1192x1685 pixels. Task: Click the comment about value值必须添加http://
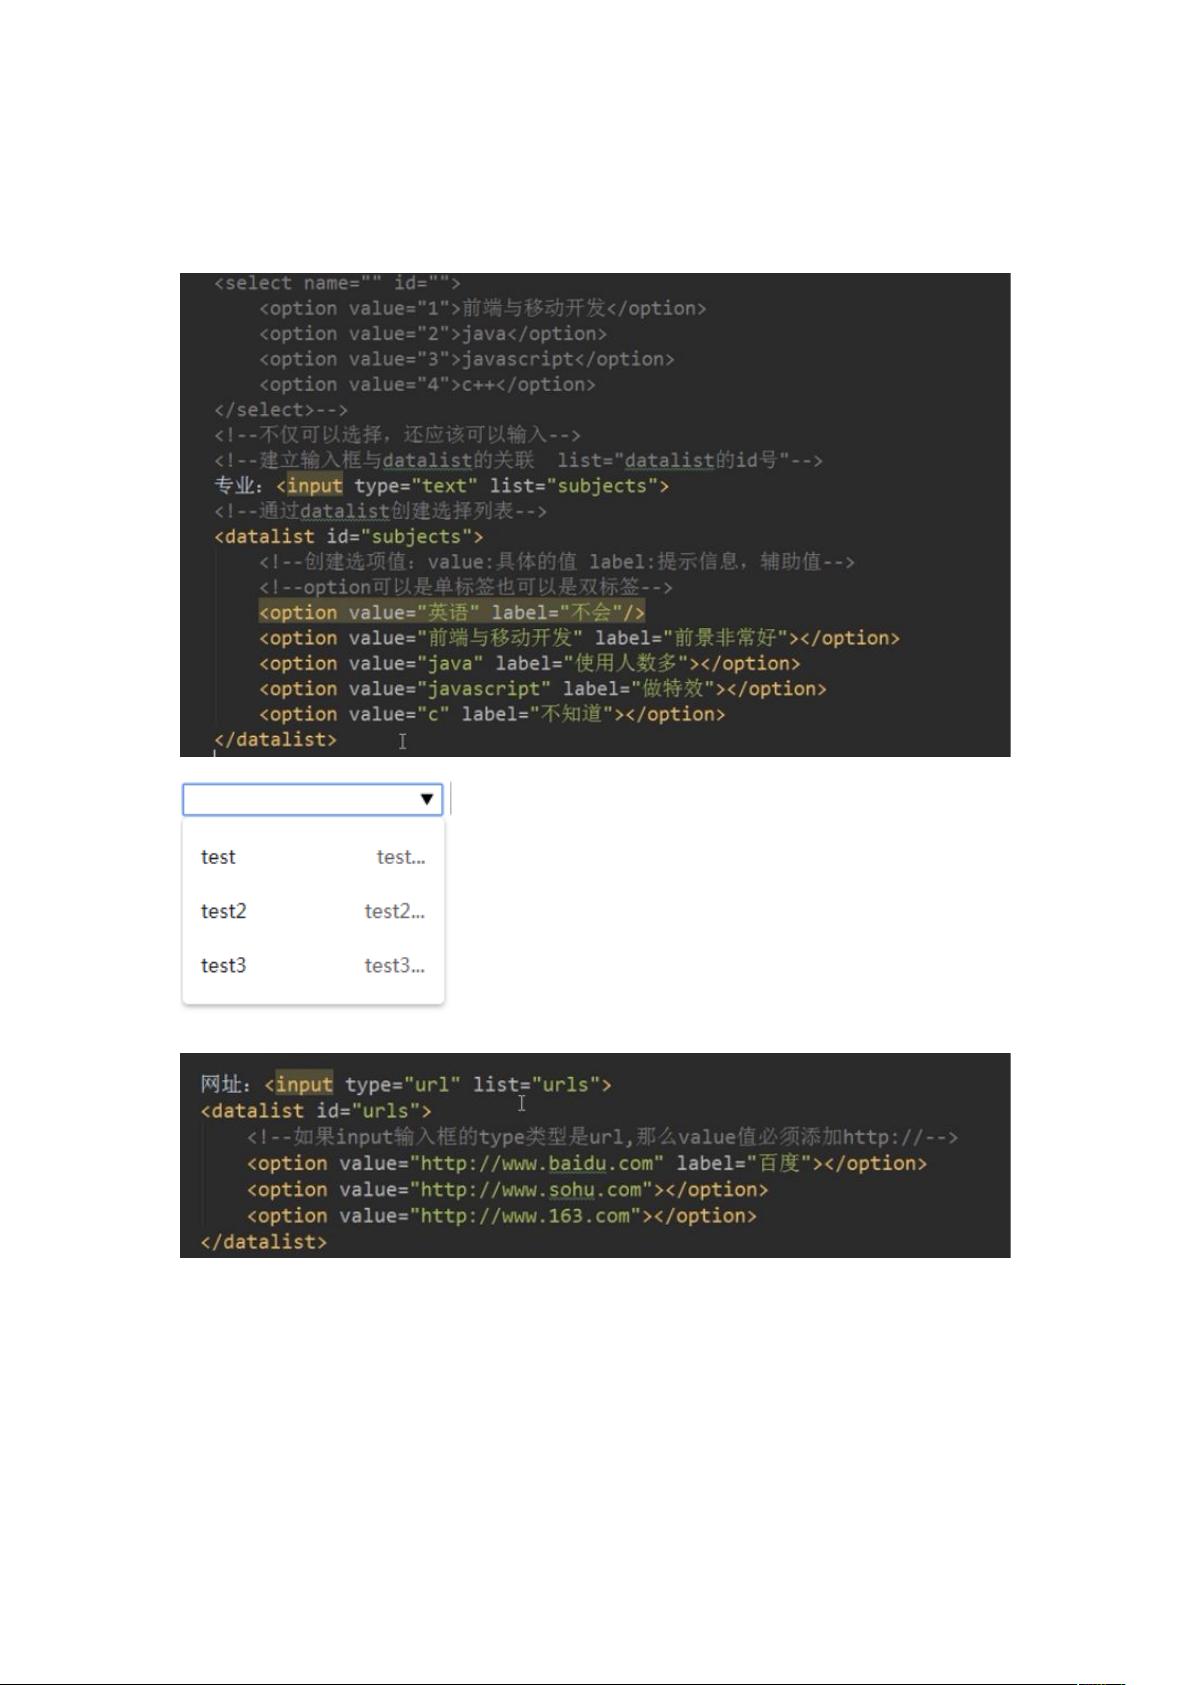[602, 1137]
